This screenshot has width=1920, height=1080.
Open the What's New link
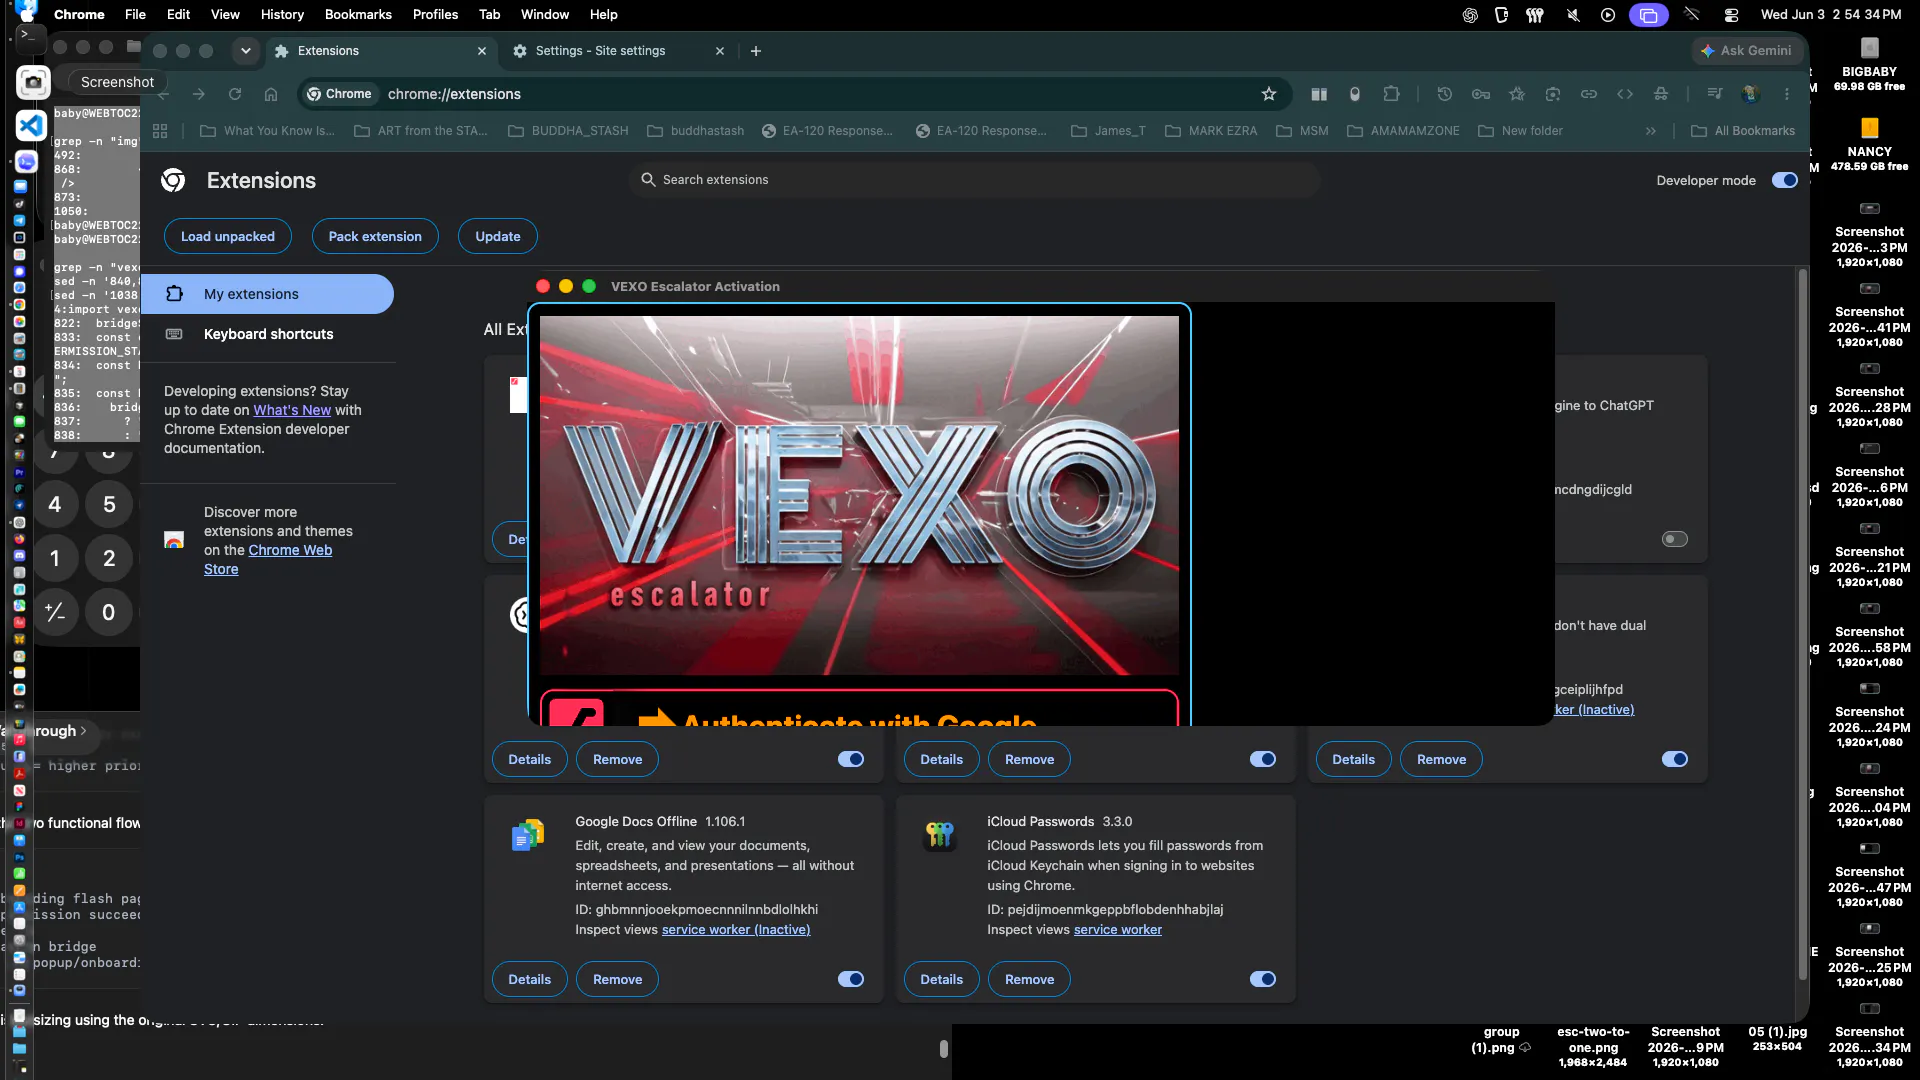292,410
